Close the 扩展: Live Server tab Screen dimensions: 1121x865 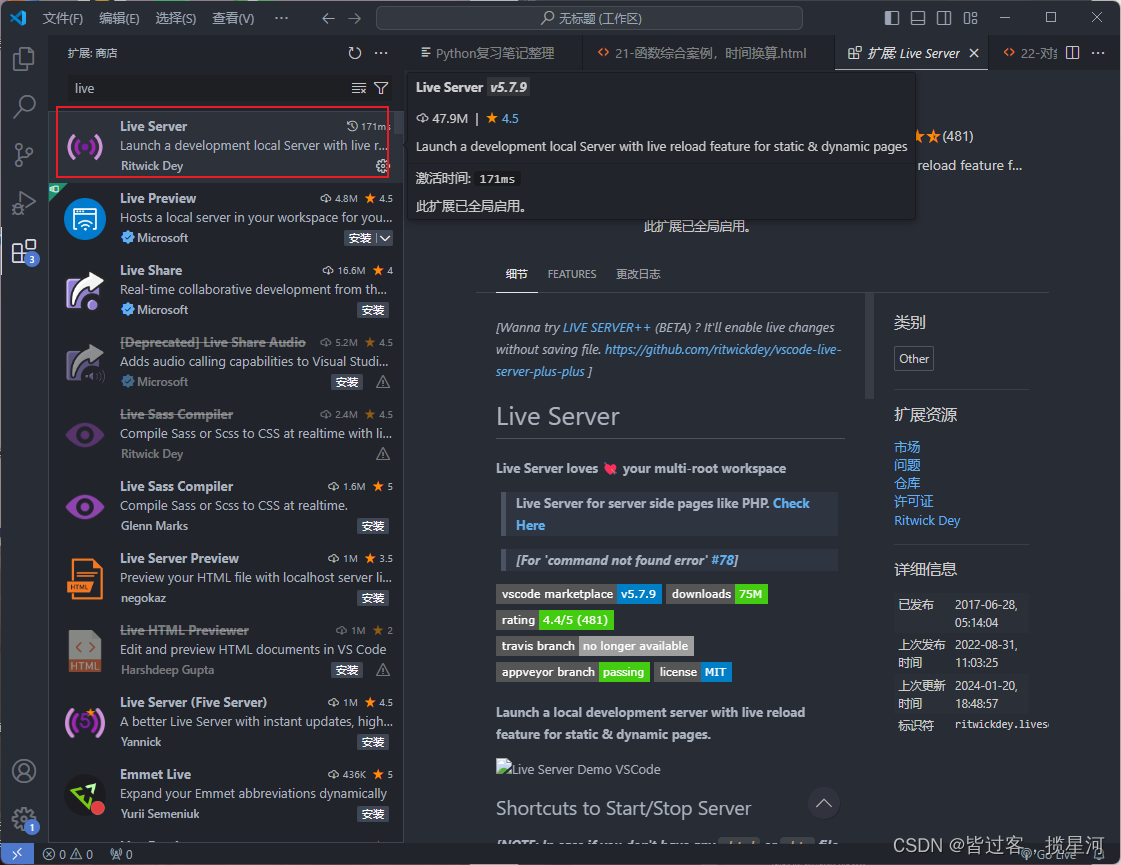tap(974, 53)
